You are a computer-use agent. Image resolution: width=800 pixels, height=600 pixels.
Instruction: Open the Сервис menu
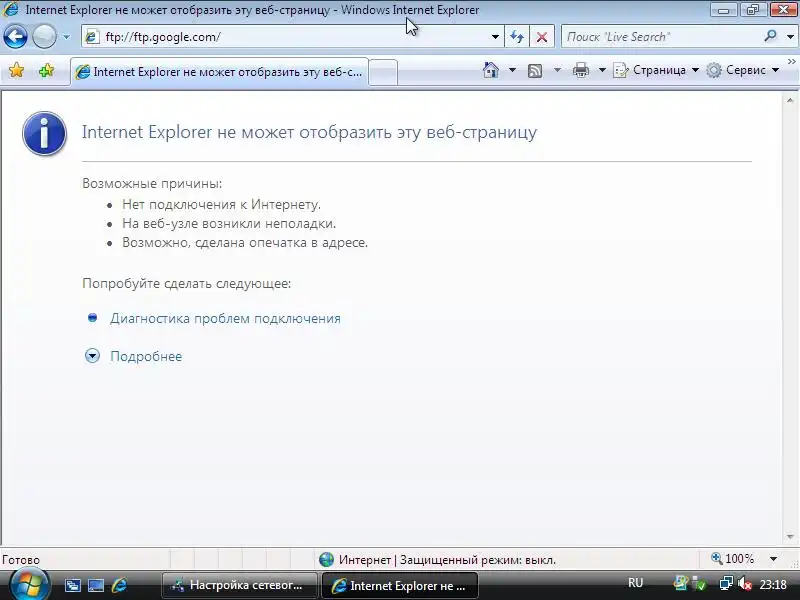(x=743, y=70)
